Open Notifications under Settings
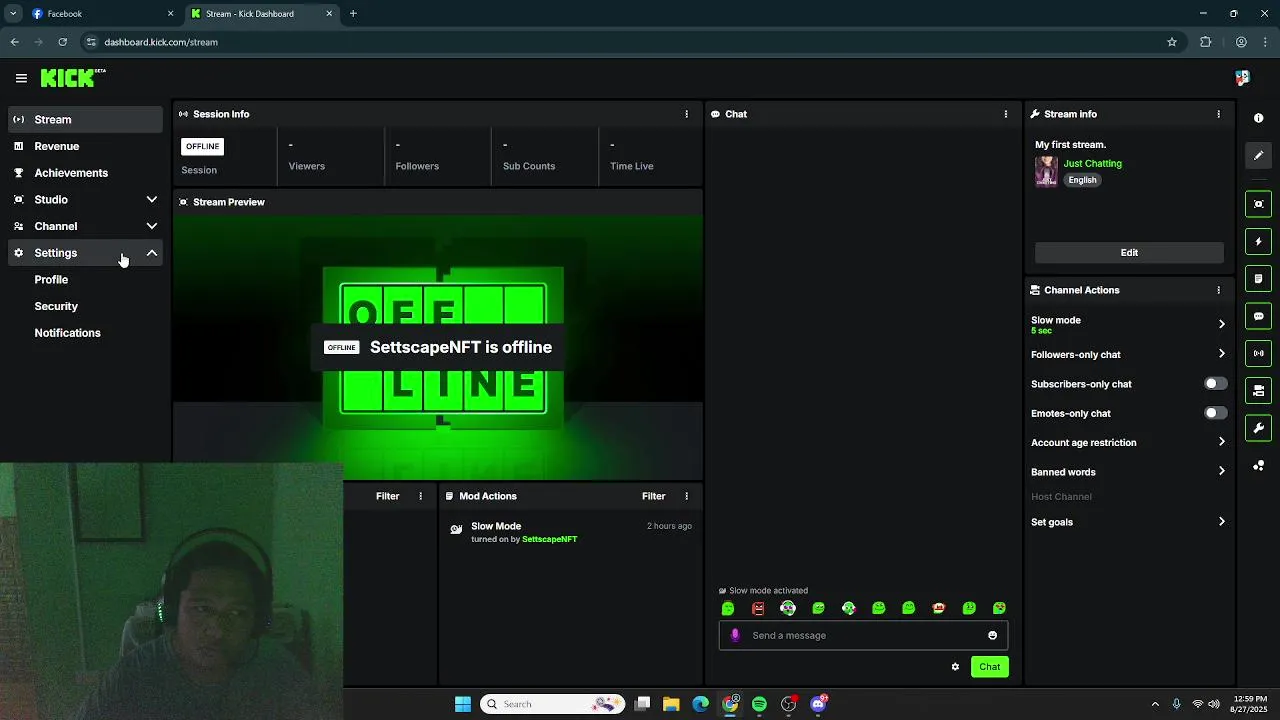This screenshot has height=720, width=1280. (67, 333)
